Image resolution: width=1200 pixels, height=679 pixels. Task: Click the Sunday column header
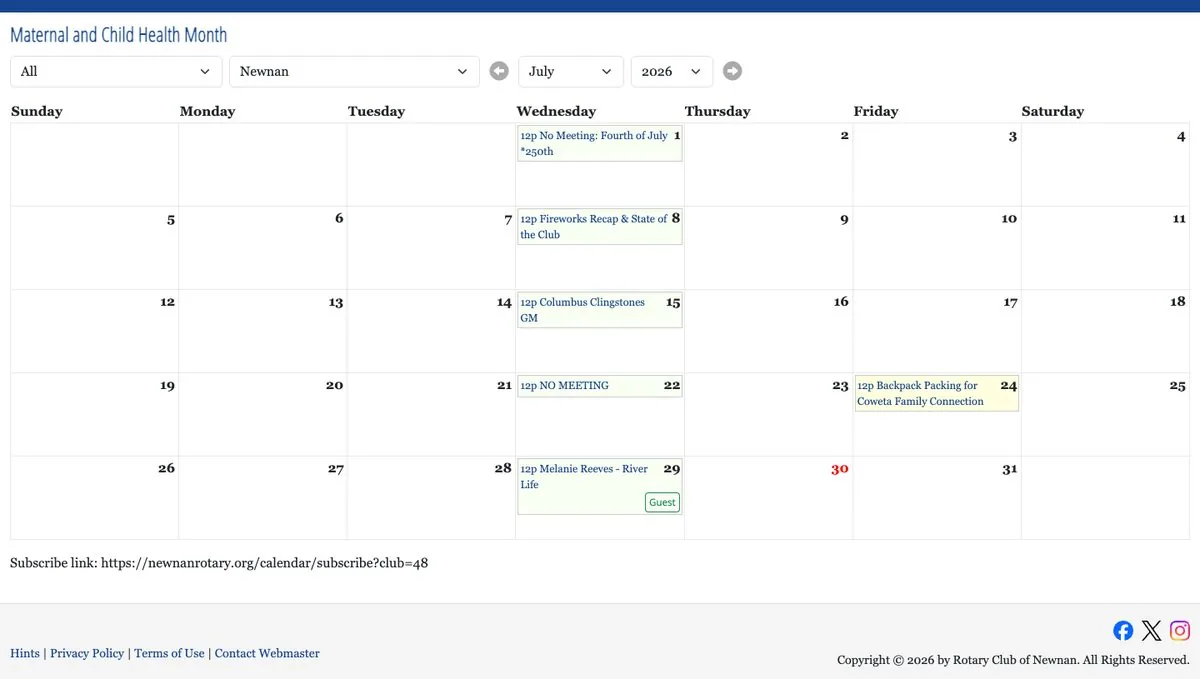(37, 111)
